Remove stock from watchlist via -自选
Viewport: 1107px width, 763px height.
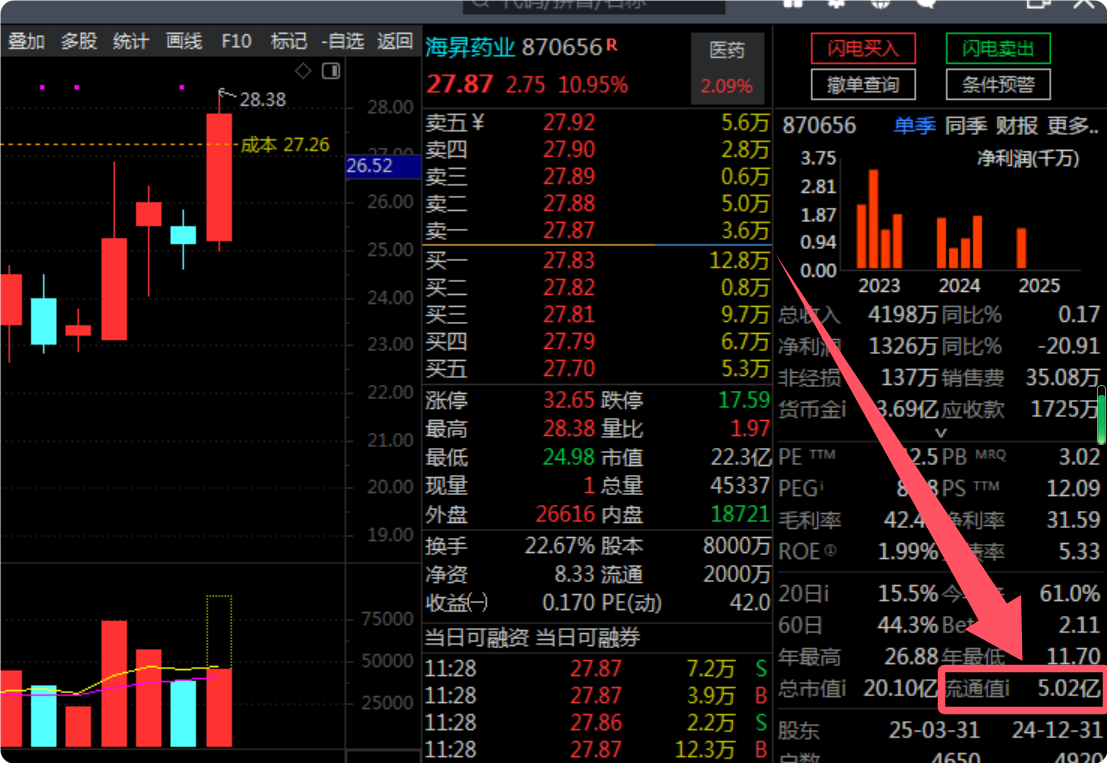(342, 42)
